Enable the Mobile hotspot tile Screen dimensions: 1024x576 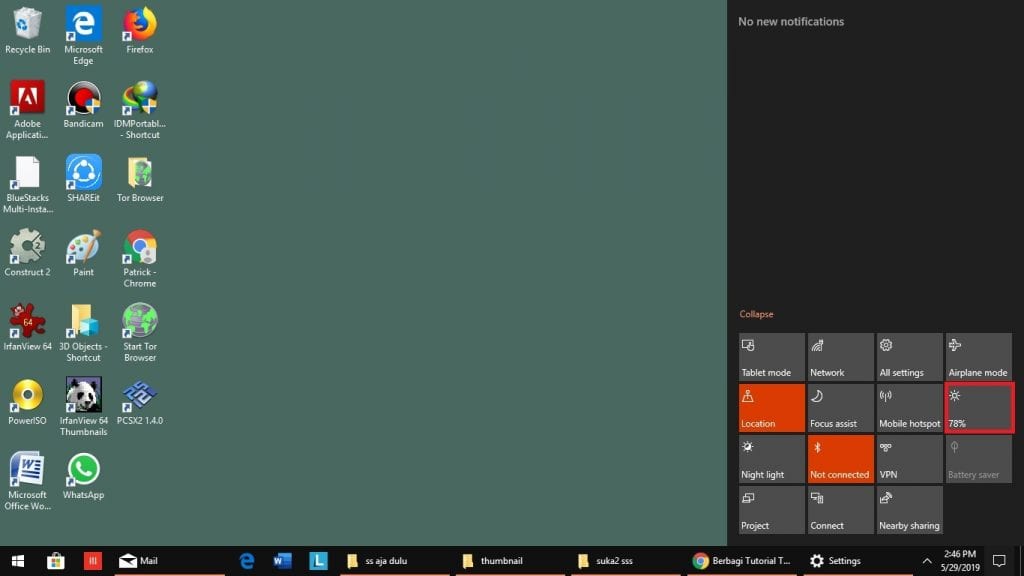pyautogui.click(x=910, y=408)
